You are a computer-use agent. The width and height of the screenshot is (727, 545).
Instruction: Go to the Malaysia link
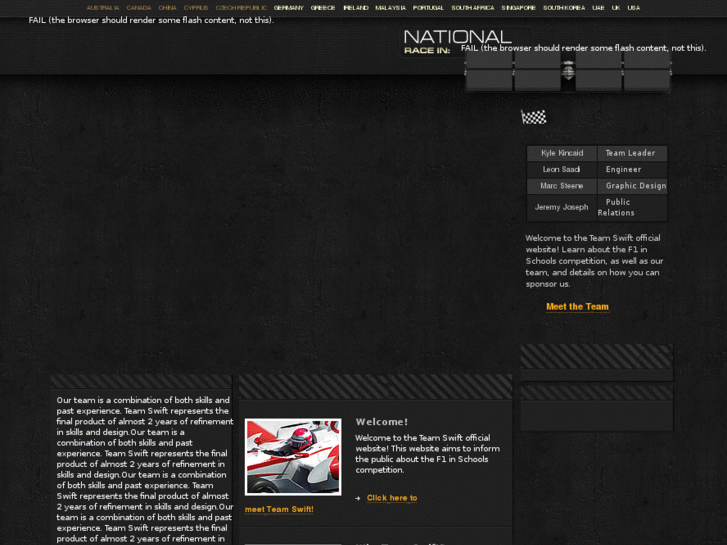390,8
